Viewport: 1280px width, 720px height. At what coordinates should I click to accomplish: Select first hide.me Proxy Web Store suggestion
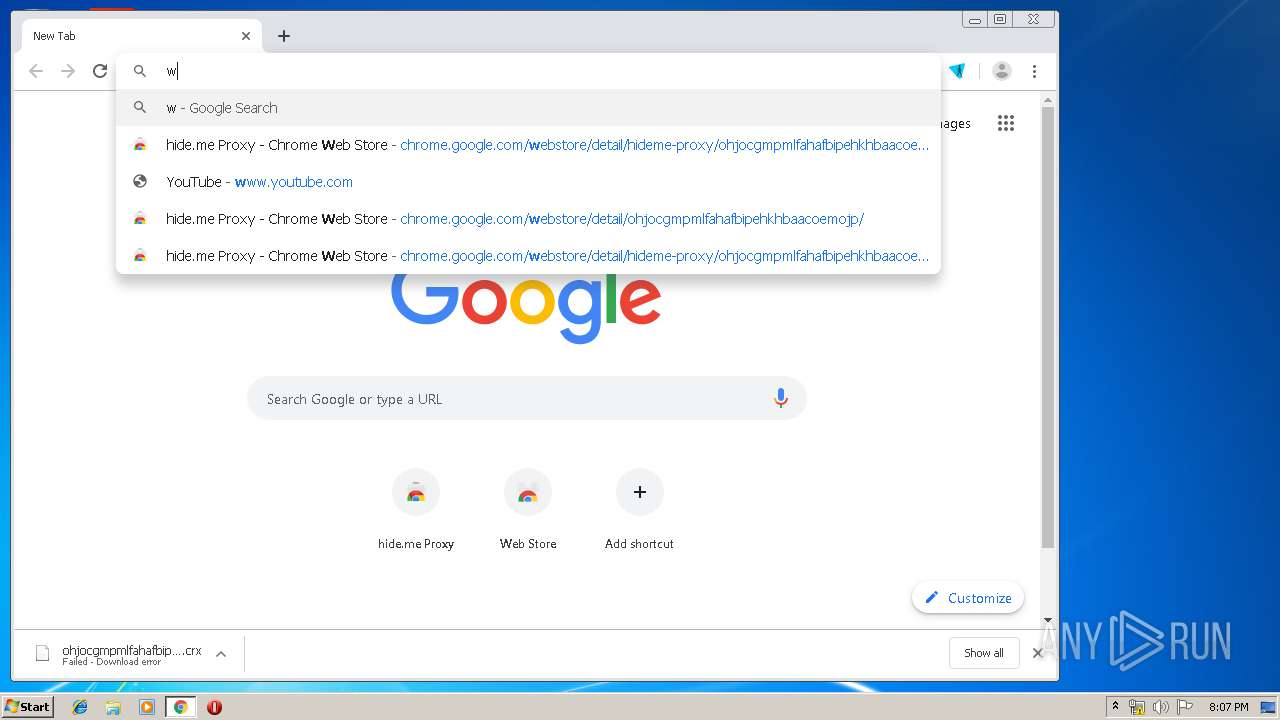[x=528, y=145]
